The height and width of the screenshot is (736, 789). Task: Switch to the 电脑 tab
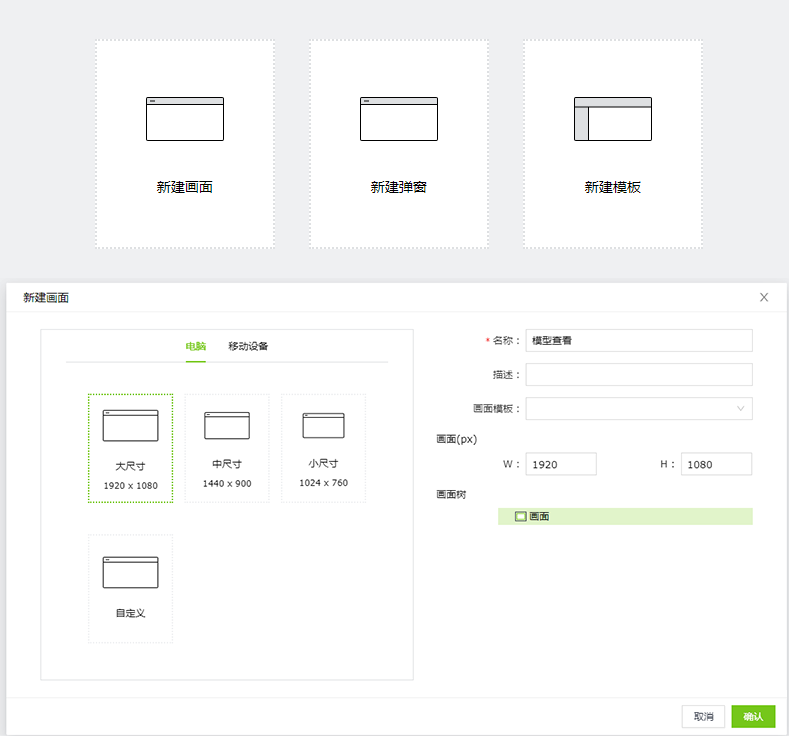pyautogui.click(x=195, y=346)
